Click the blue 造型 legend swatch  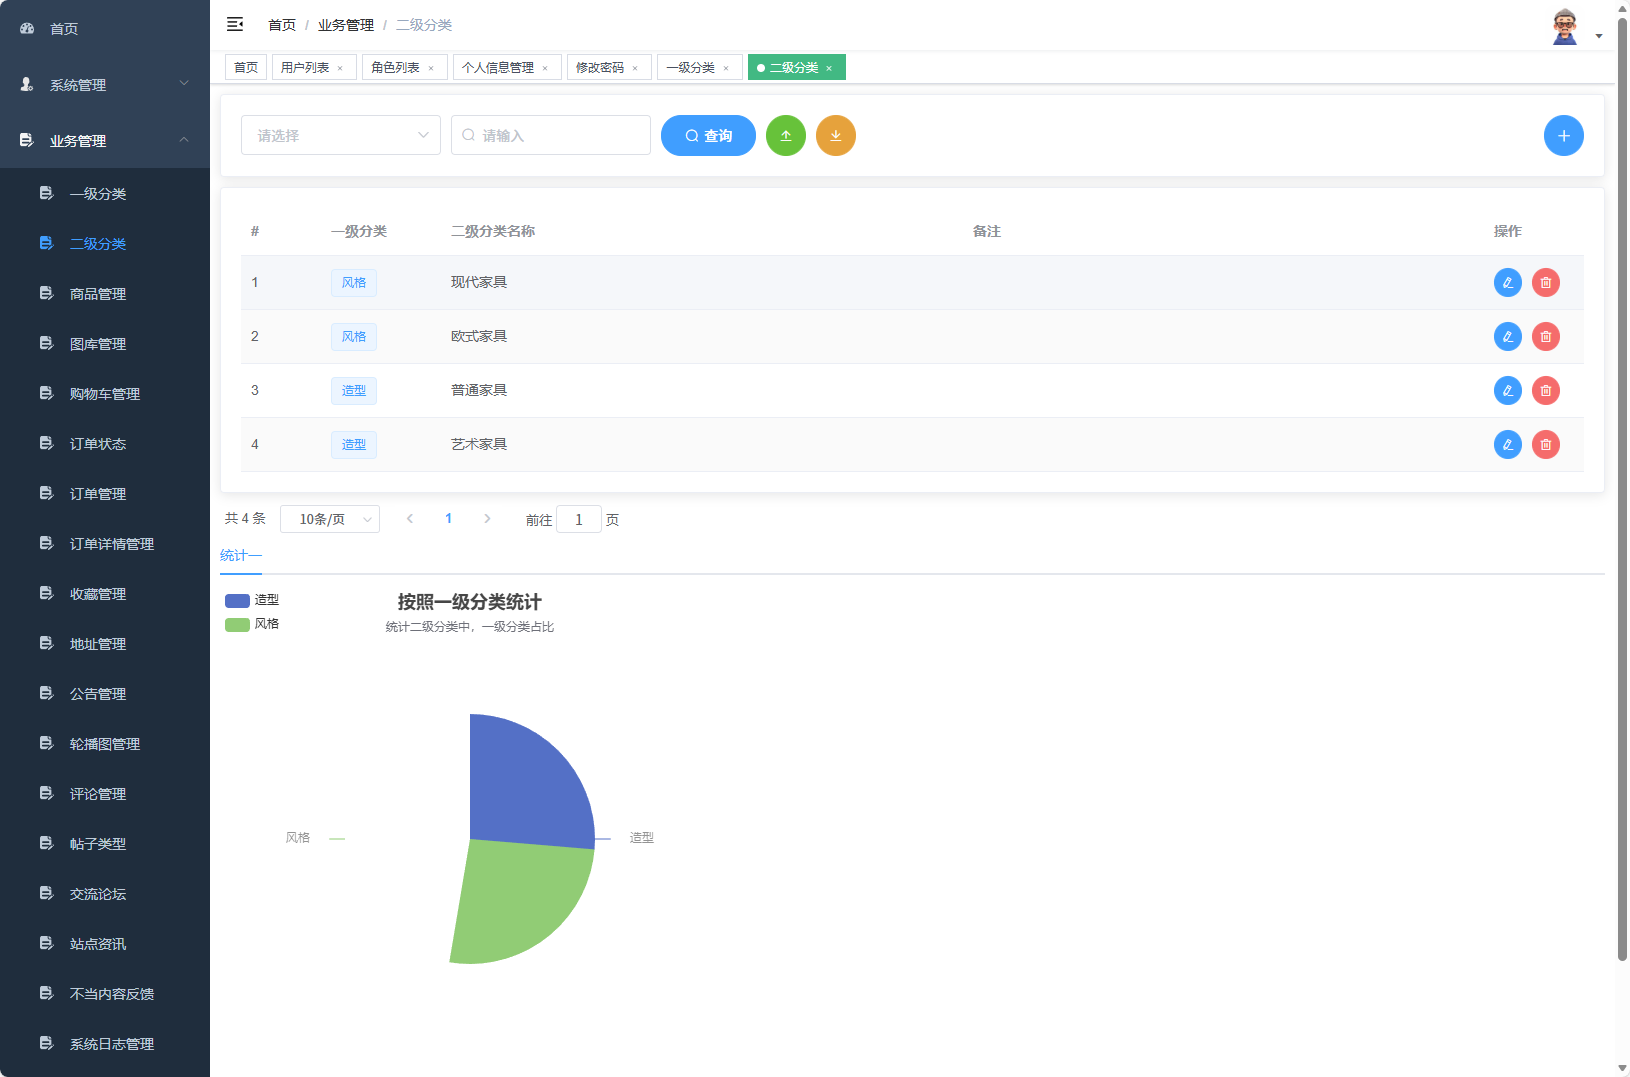point(235,600)
